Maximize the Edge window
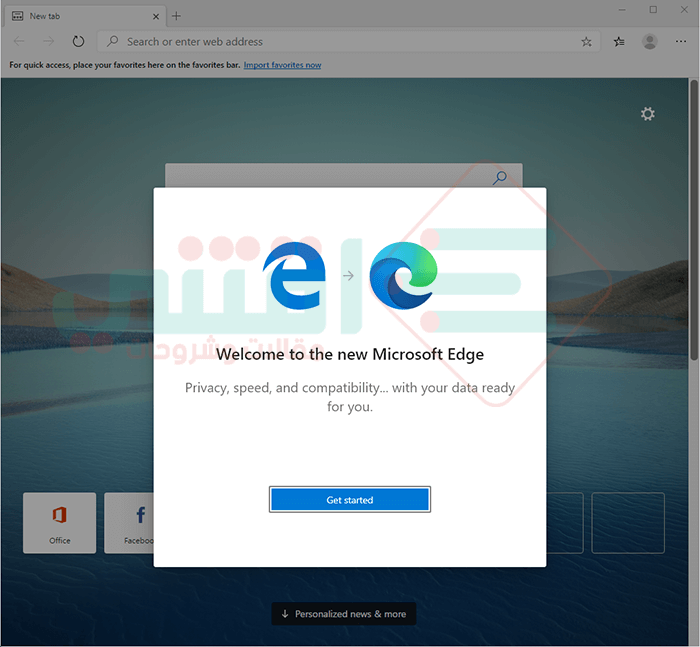This screenshot has width=700, height=647. pos(653,10)
